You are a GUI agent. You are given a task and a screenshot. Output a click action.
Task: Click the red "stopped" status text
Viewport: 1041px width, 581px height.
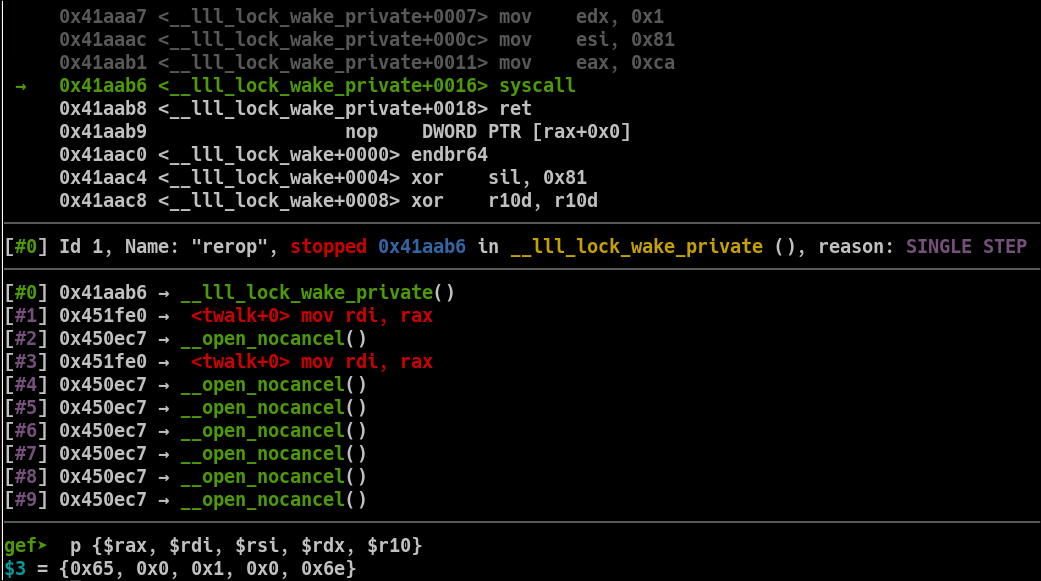point(328,246)
